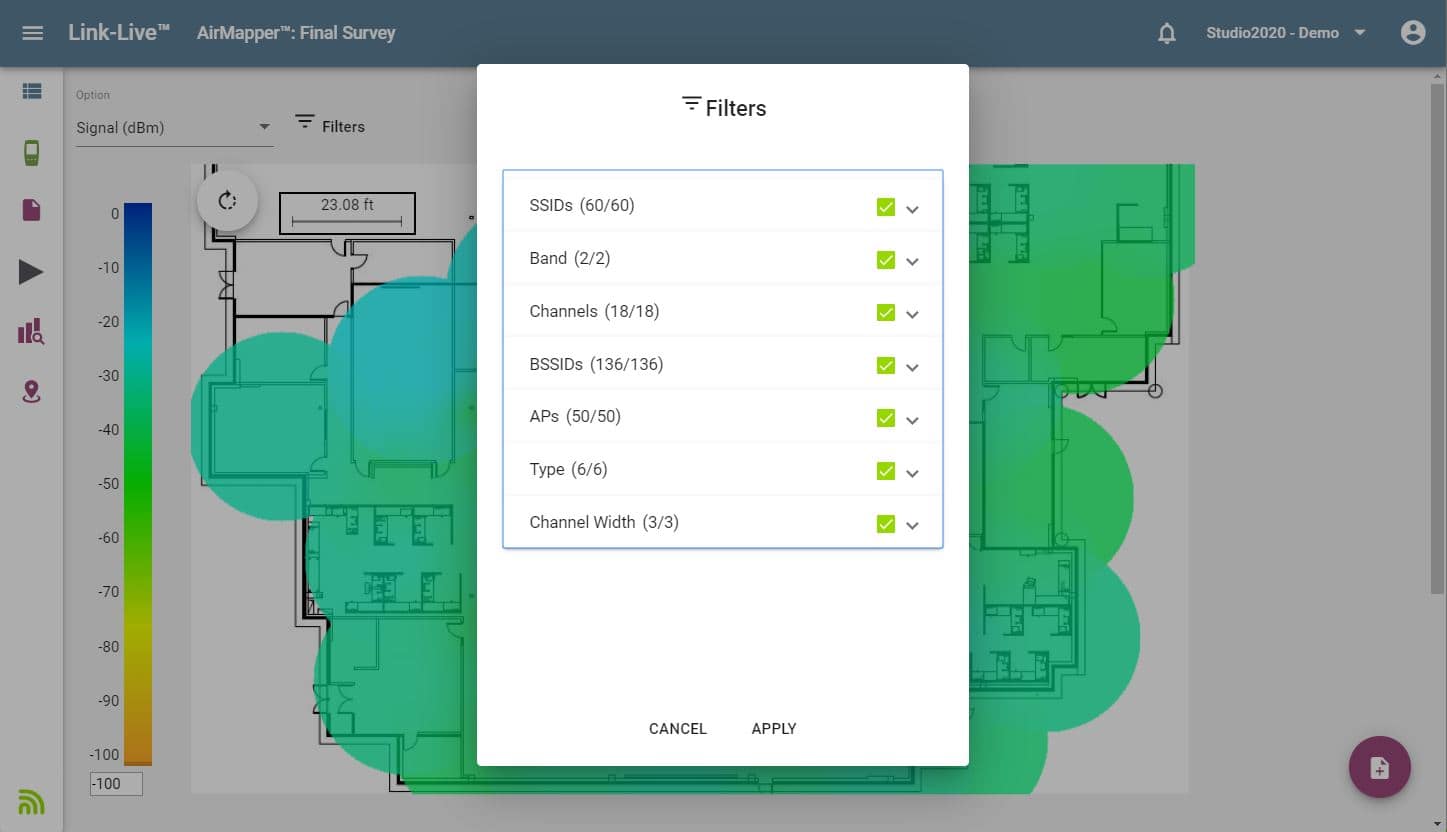Click the -100 dBm value input field
Image resolution: width=1447 pixels, height=832 pixels.
(x=114, y=784)
